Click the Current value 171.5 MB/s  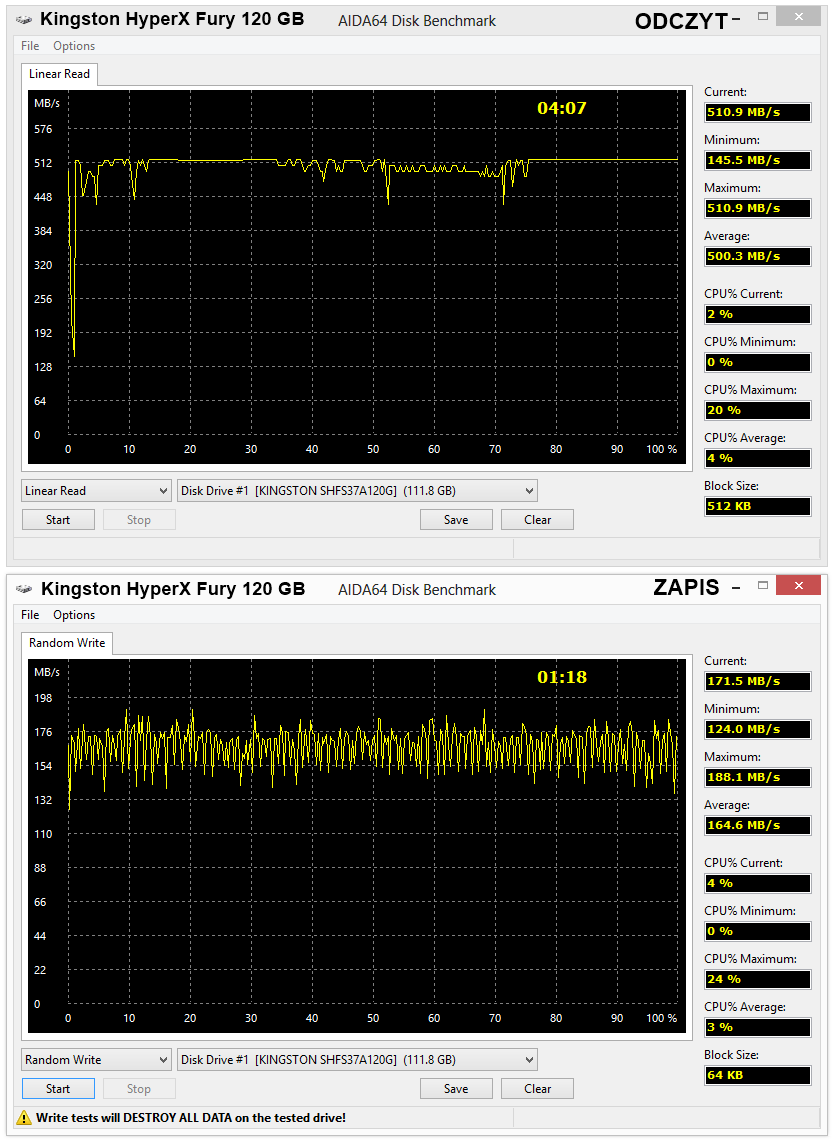[757, 682]
